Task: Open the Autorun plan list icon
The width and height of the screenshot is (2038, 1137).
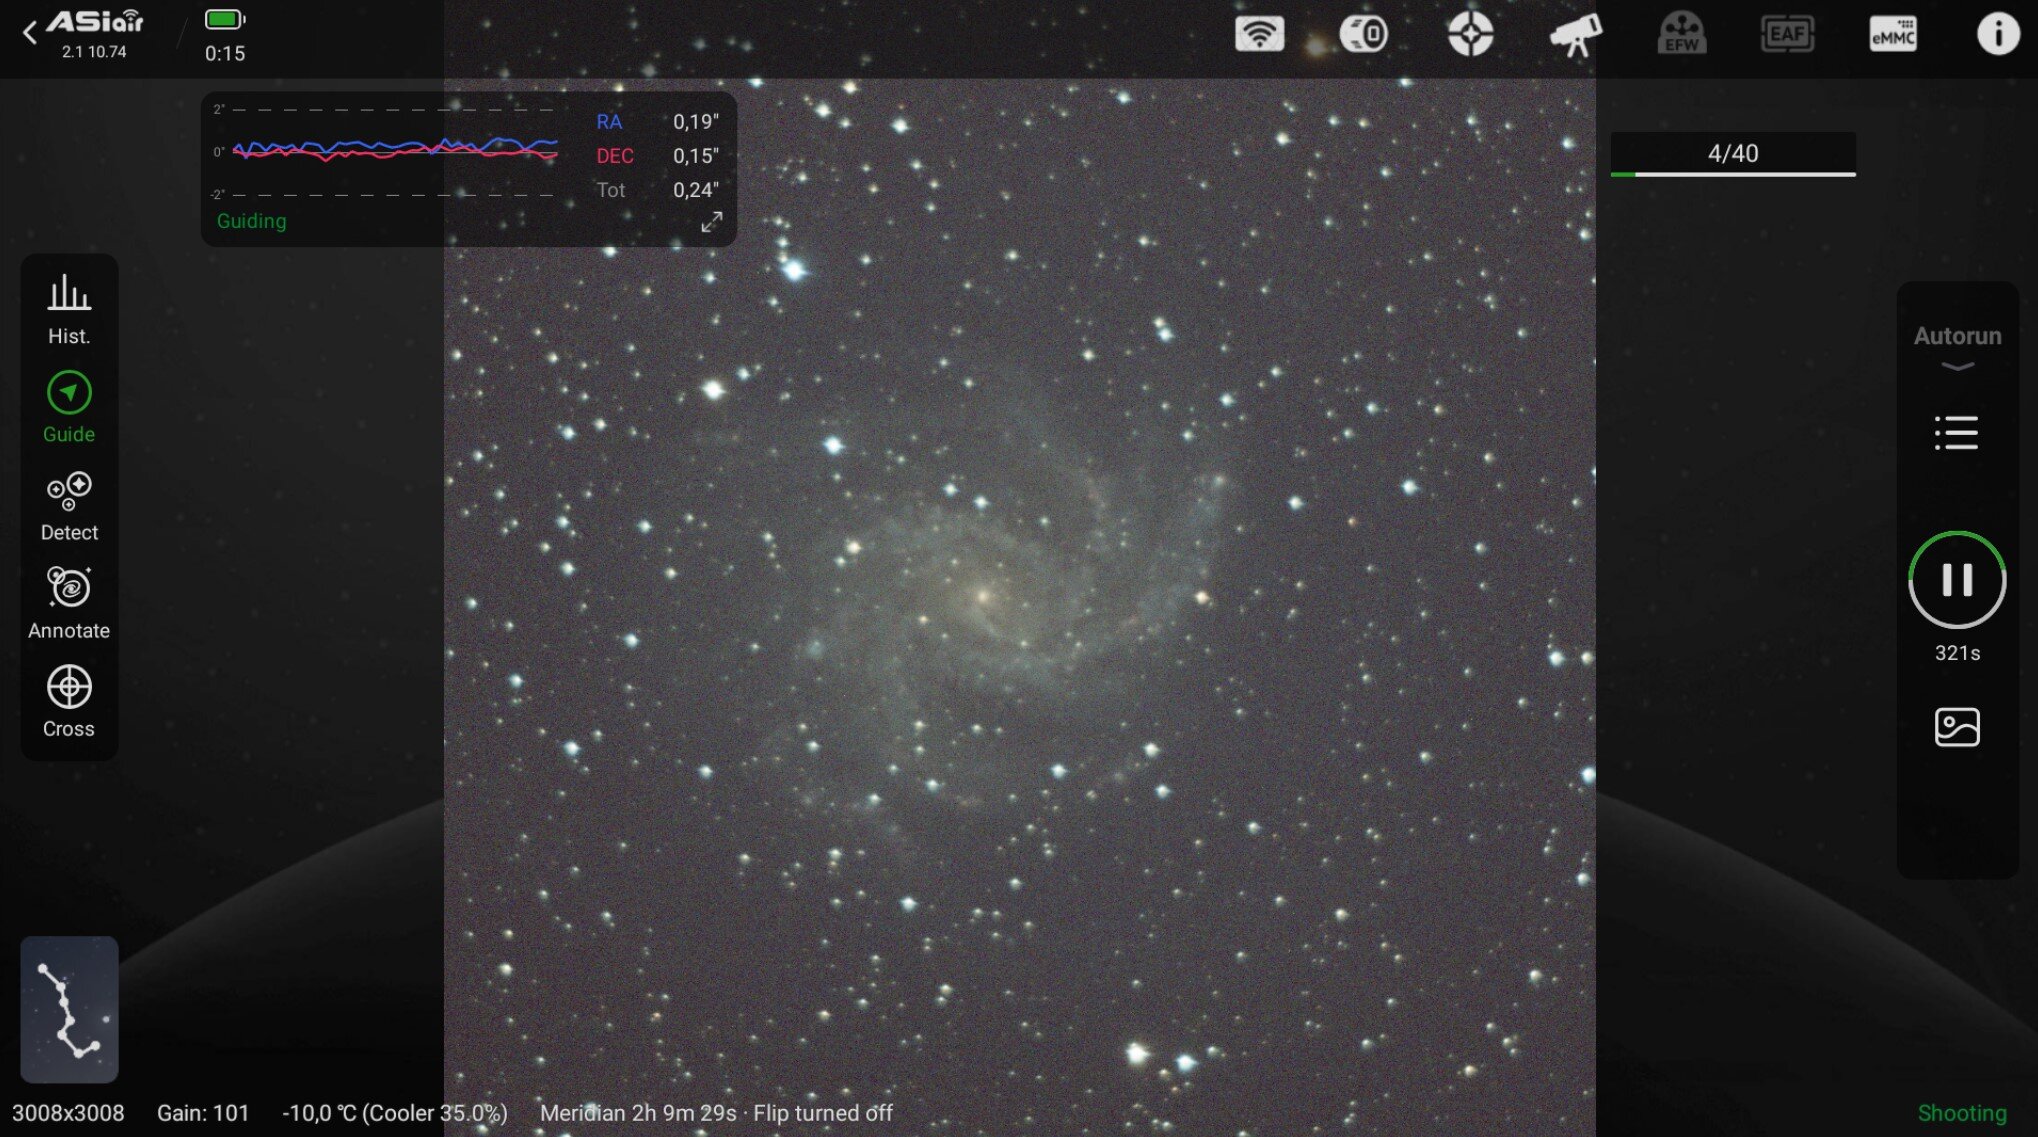Action: point(1956,433)
